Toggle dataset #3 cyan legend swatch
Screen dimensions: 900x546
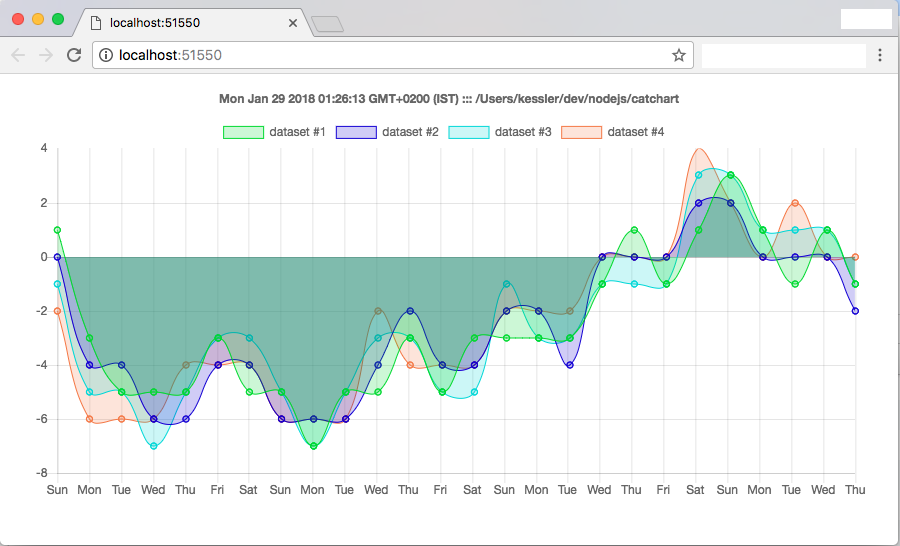(469, 132)
